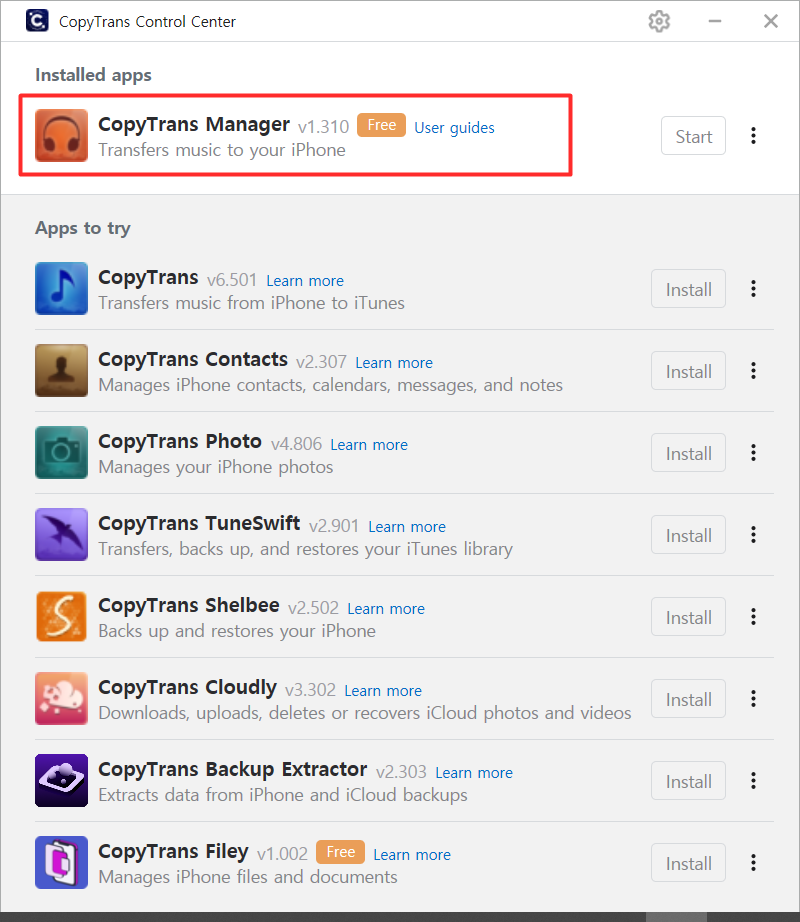Click the CopyTrans Filey app icon
Image resolution: width=800 pixels, height=922 pixels.
point(61,863)
